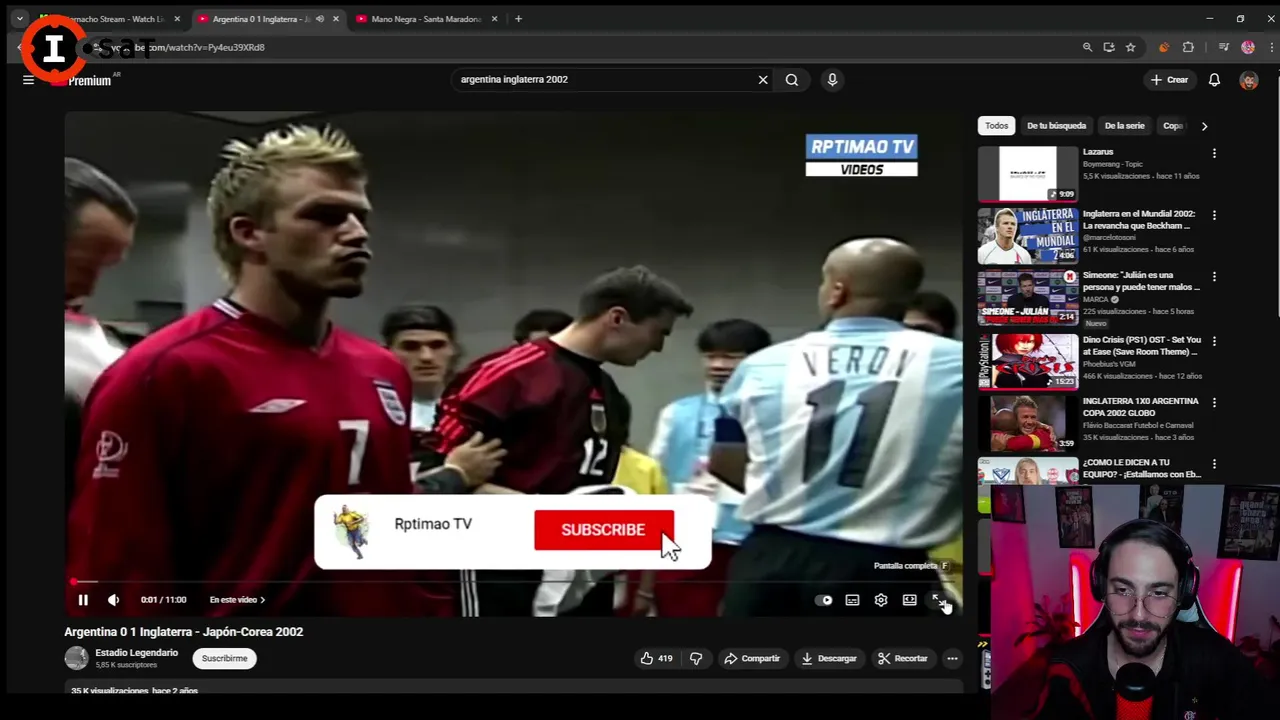
Task: Open options for '¿COMO LE DICEN A TU EQUIPO?'
Action: pos(1214,464)
